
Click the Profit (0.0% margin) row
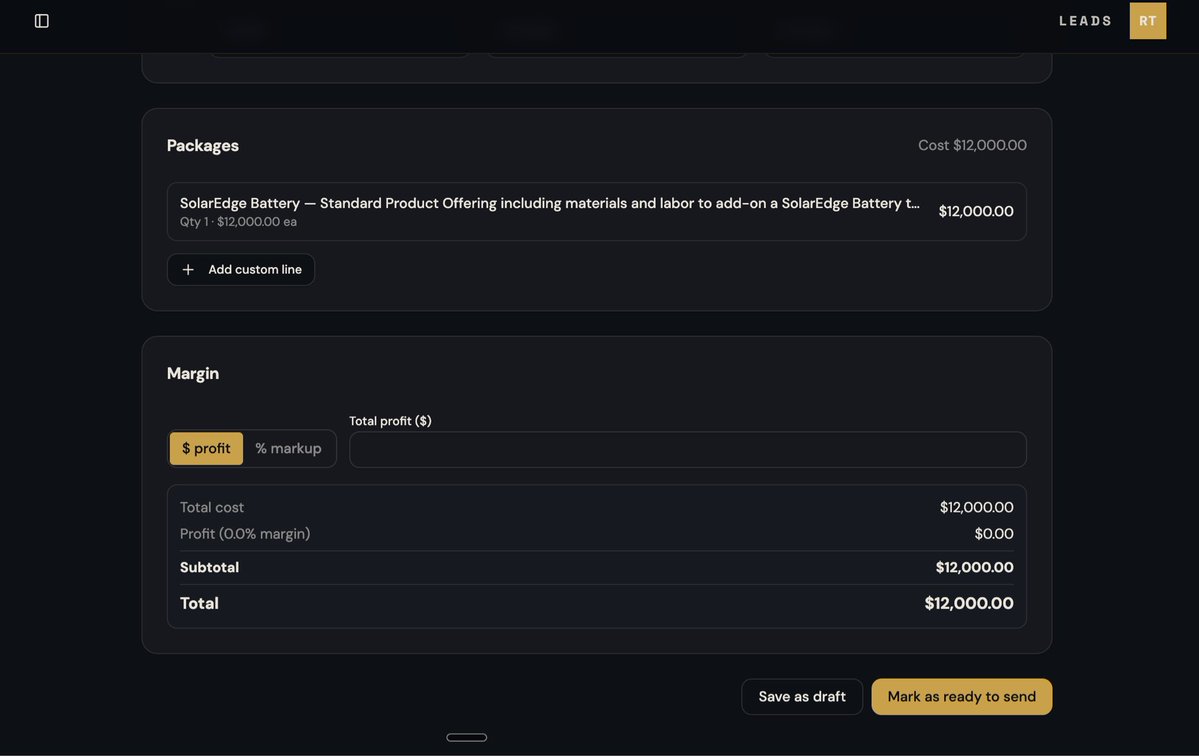tap(596, 534)
